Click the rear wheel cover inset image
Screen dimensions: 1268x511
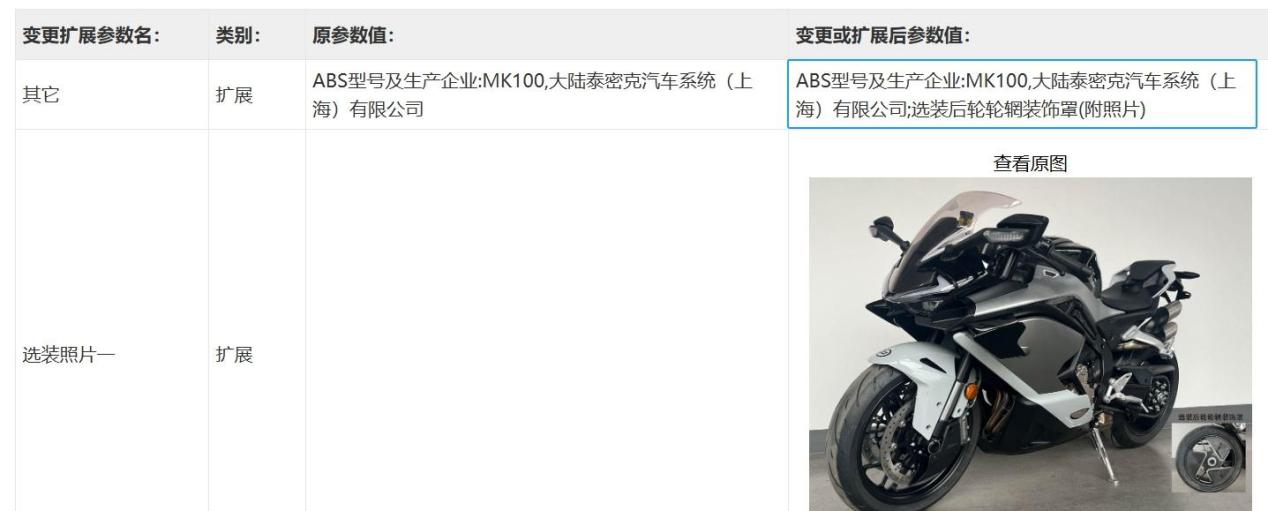pyautogui.click(x=1209, y=457)
